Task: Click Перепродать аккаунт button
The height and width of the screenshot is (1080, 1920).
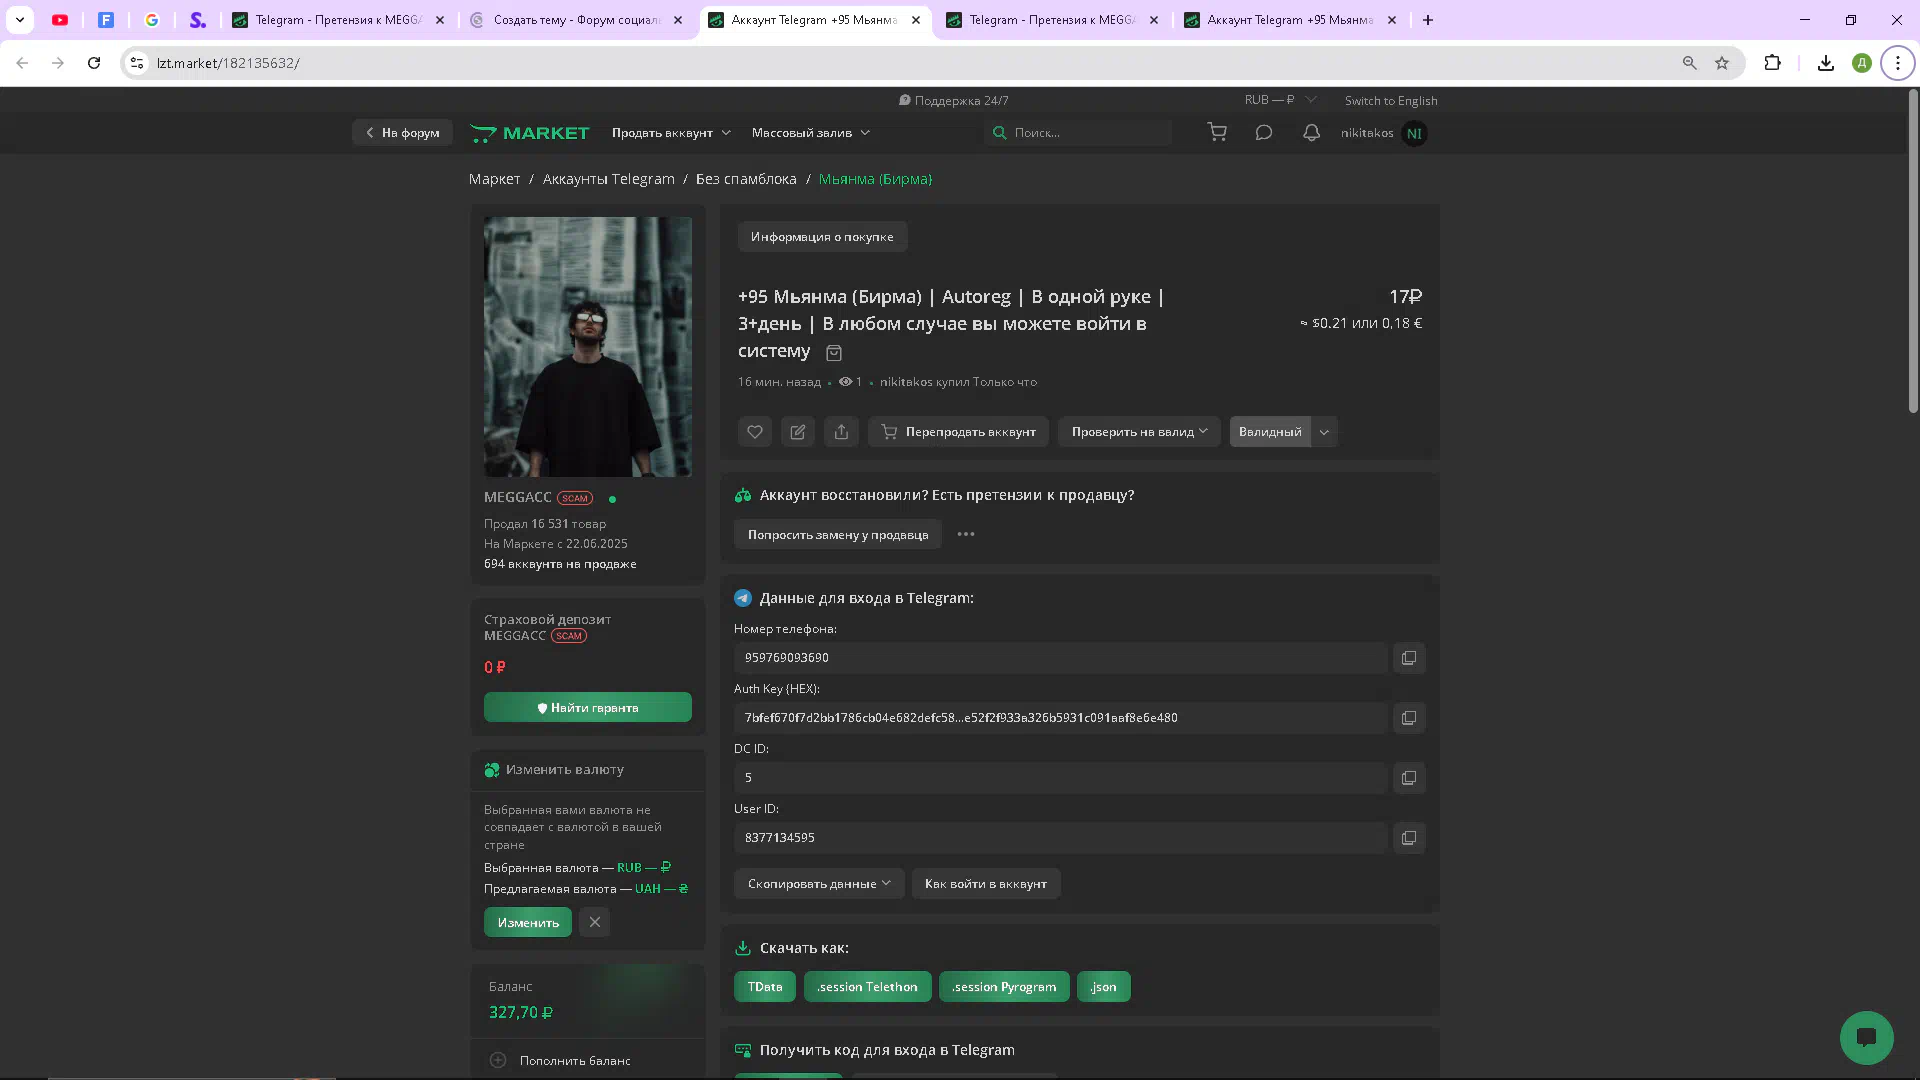Action: [958, 432]
